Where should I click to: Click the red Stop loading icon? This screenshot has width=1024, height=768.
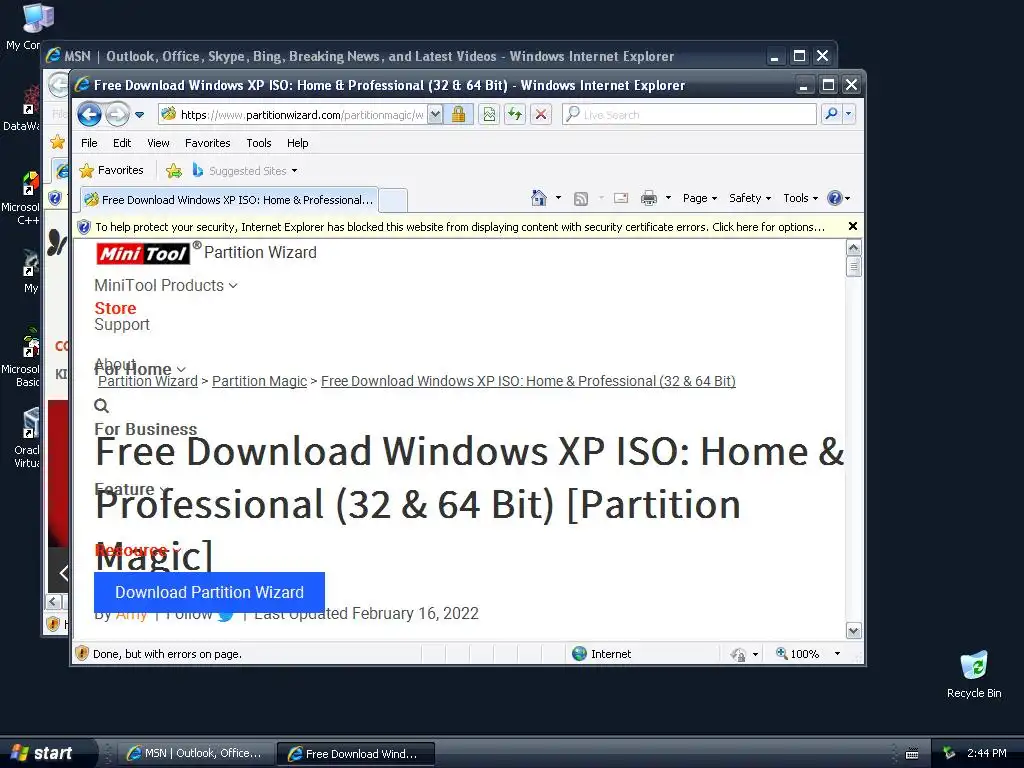click(x=541, y=115)
